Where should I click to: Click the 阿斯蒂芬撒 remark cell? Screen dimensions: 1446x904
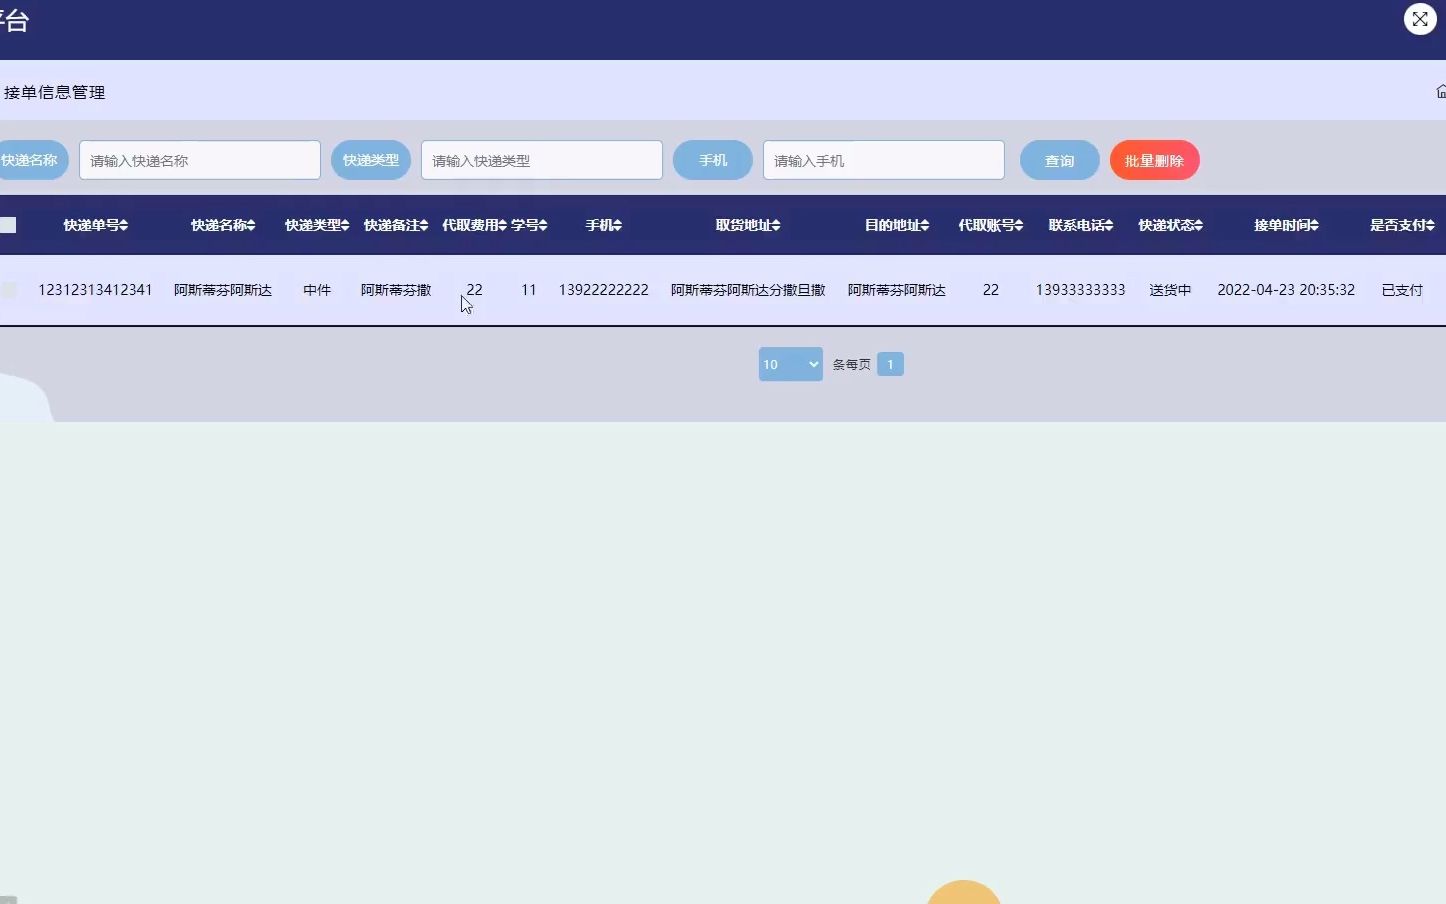[x=396, y=290]
